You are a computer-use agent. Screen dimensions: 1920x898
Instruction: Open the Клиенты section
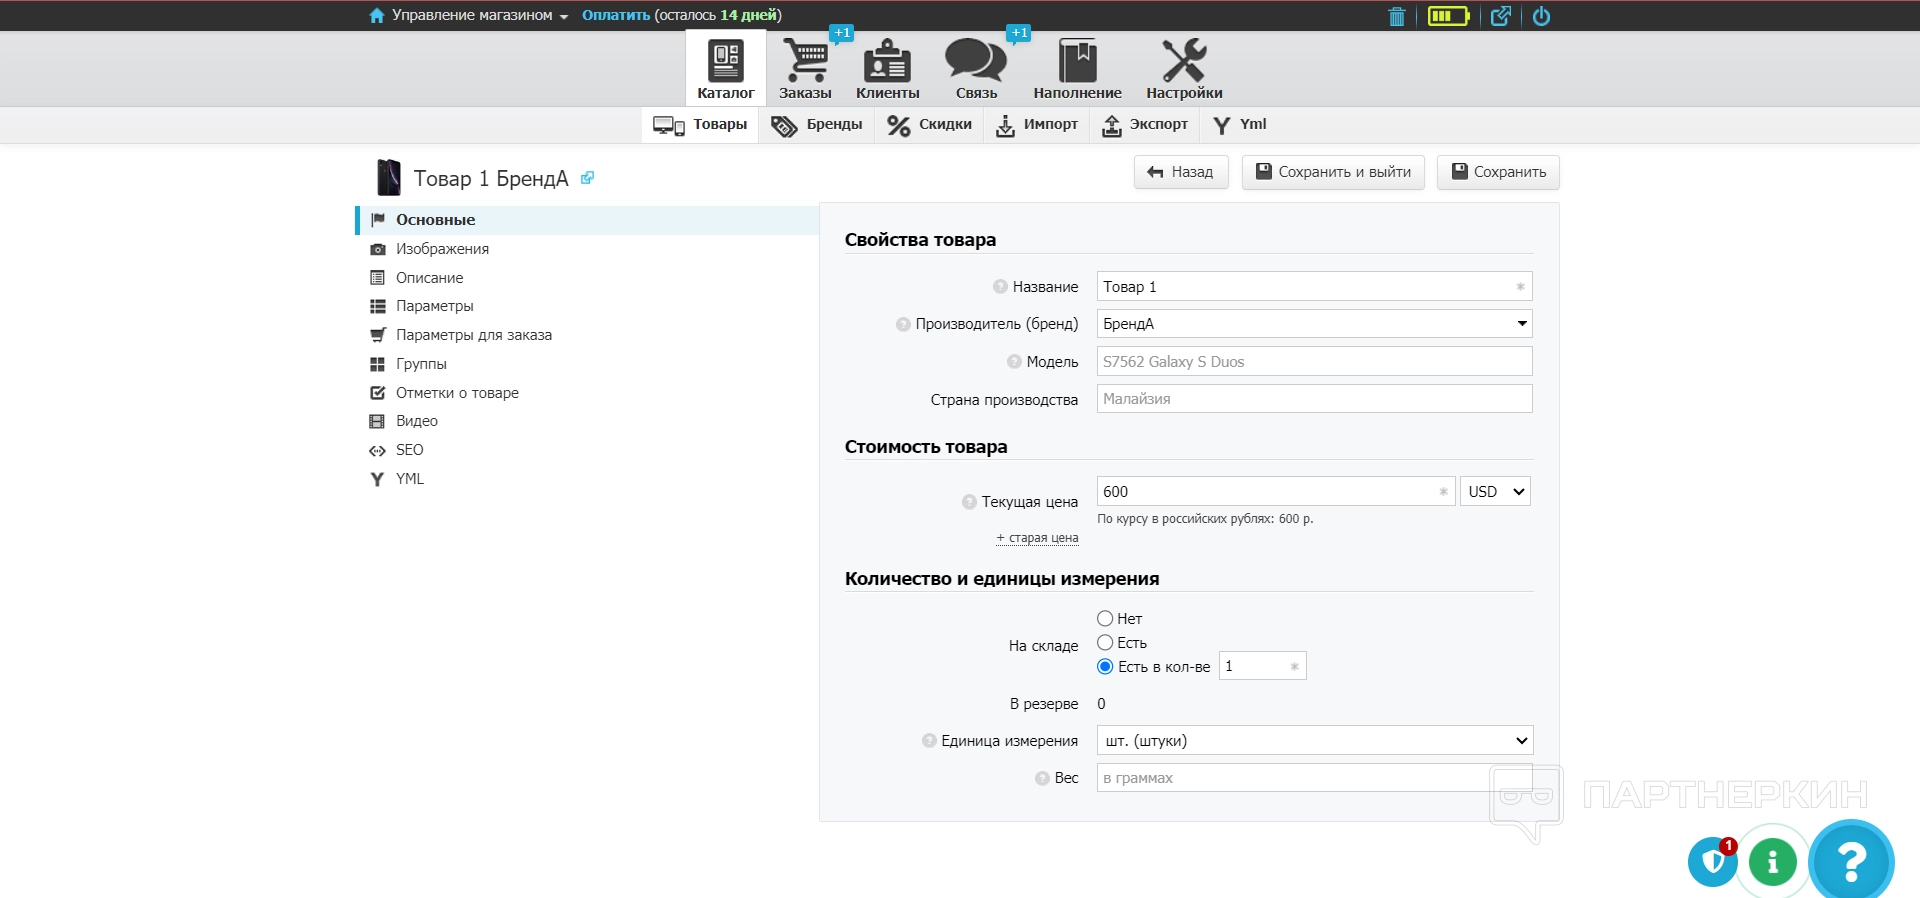(x=887, y=68)
